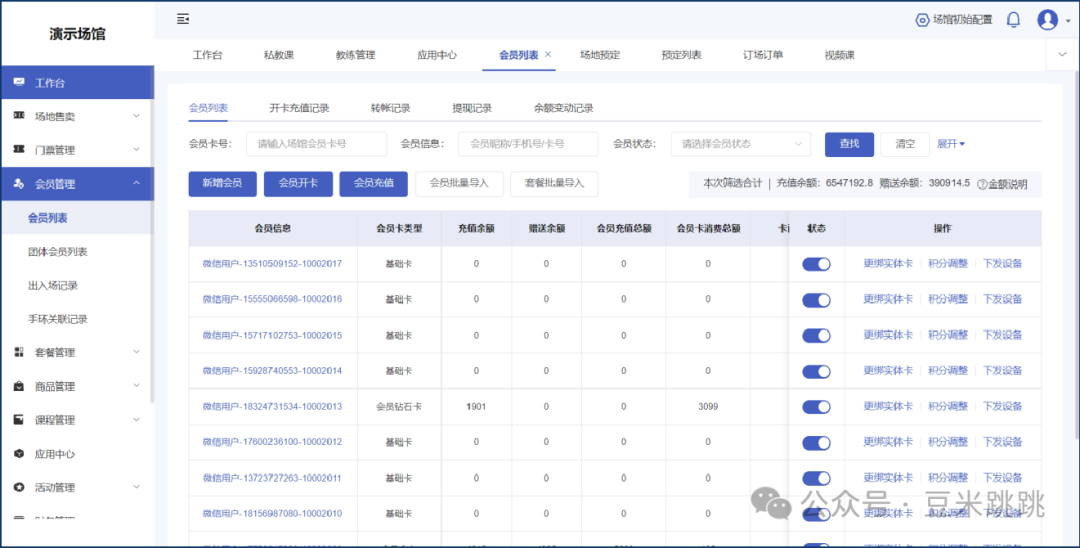Open 手环关联记录 in sidebar

click(58, 319)
